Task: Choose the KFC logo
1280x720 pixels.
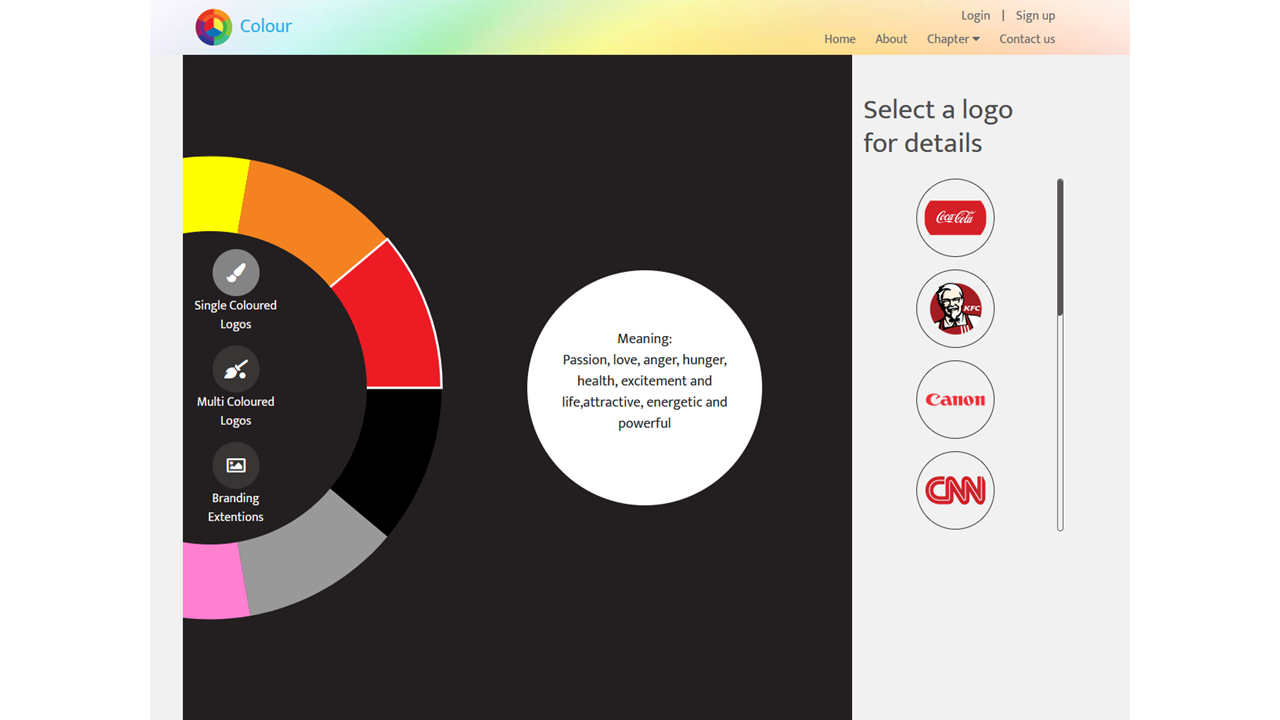Action: pyautogui.click(x=955, y=309)
